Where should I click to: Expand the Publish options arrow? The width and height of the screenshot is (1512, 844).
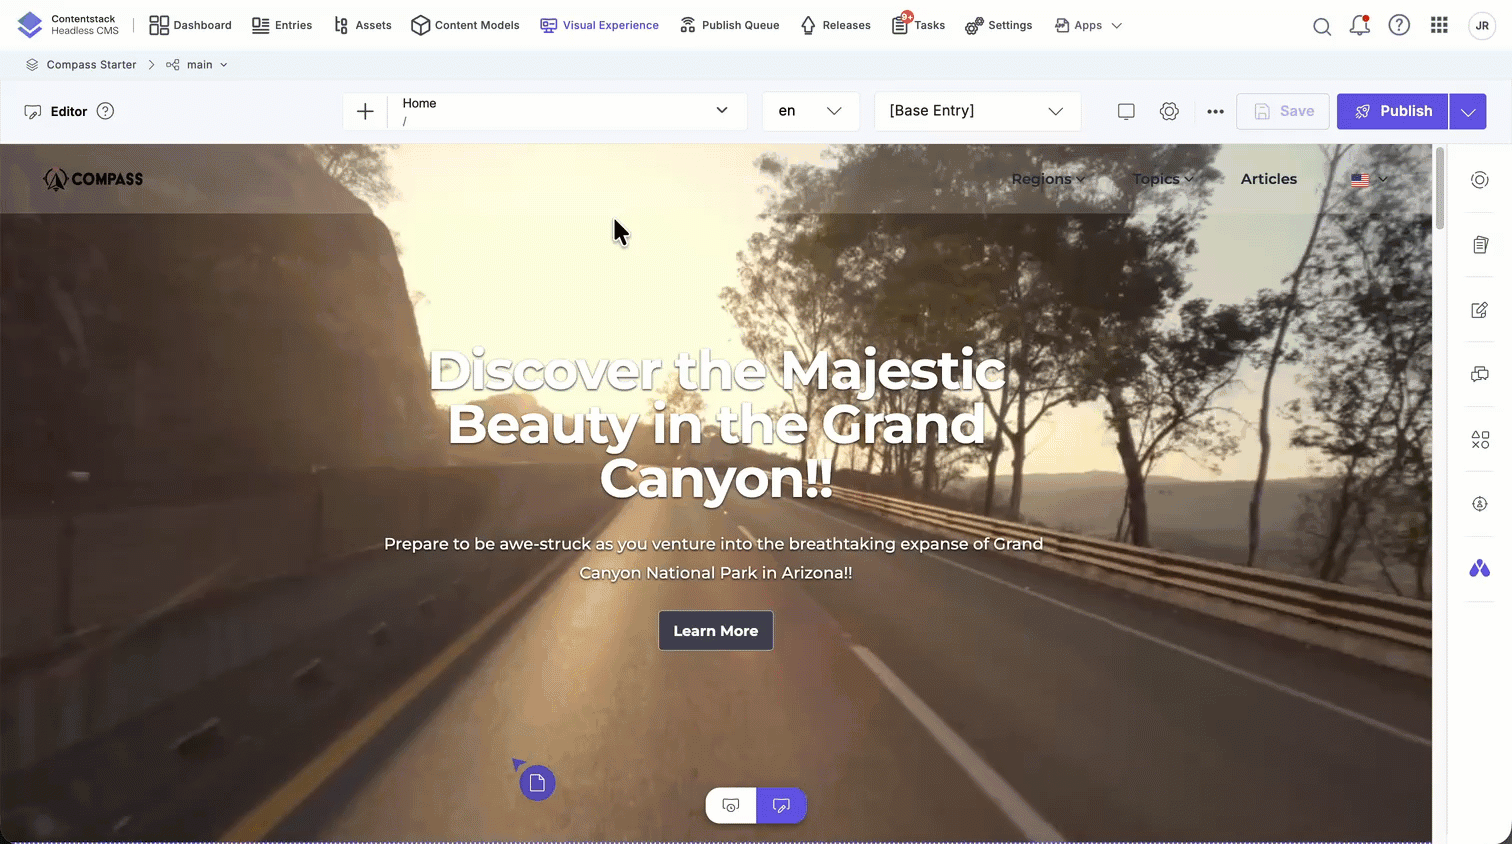click(1468, 111)
